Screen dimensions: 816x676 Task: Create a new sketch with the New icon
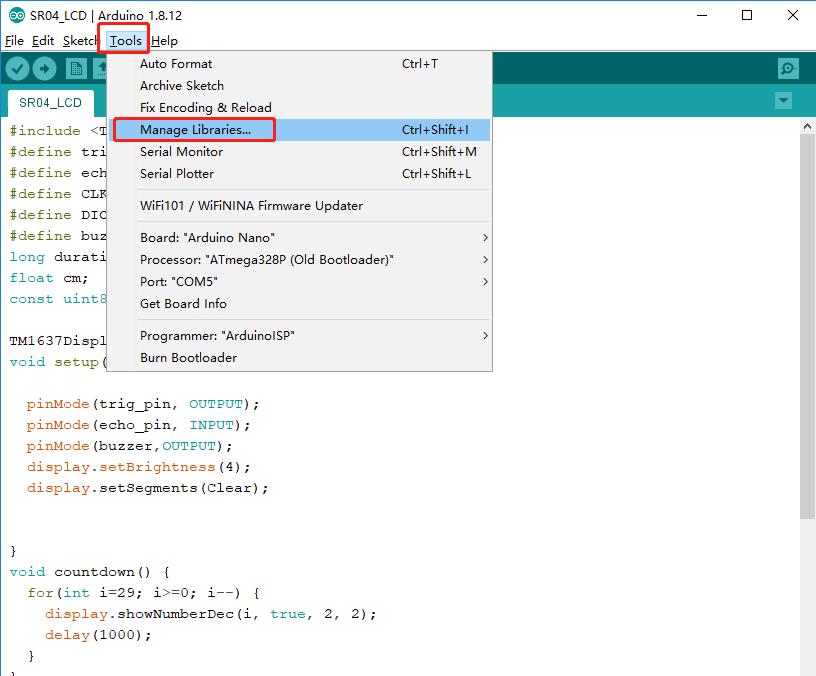pos(76,68)
